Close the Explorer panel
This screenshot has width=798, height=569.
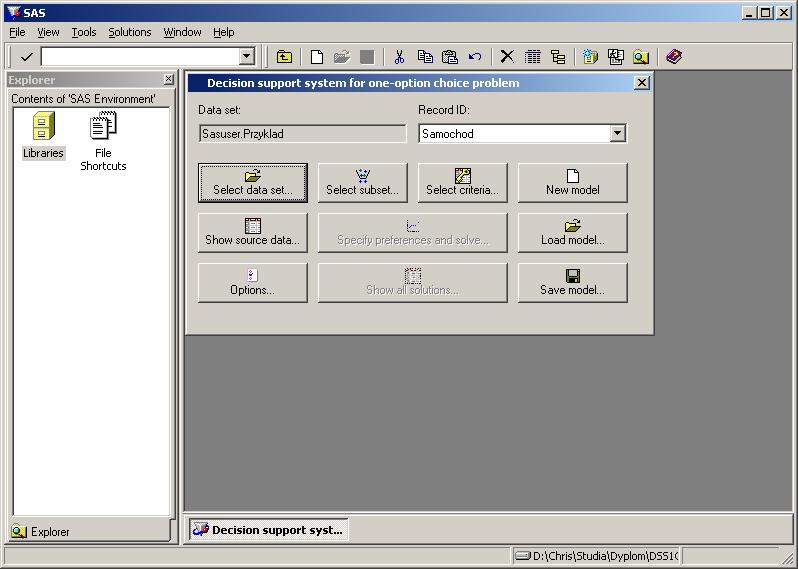click(168, 79)
